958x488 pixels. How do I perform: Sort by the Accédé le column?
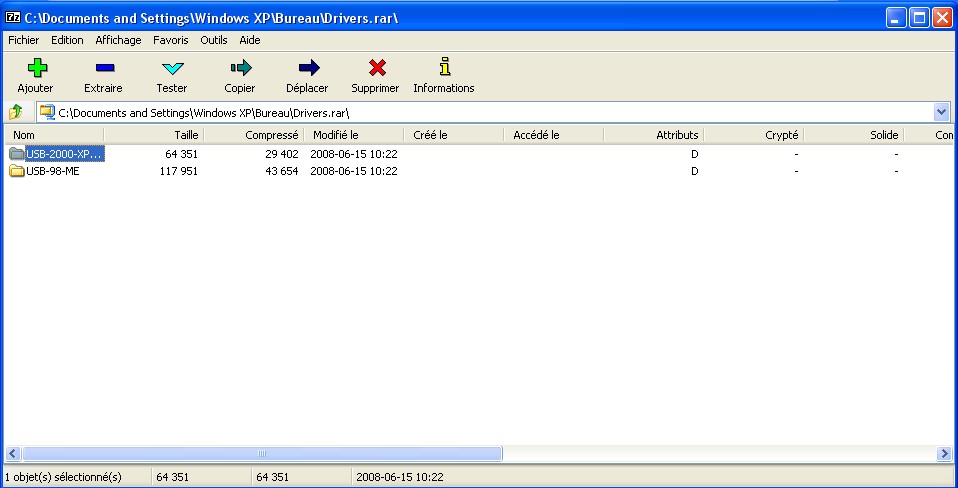[554, 135]
